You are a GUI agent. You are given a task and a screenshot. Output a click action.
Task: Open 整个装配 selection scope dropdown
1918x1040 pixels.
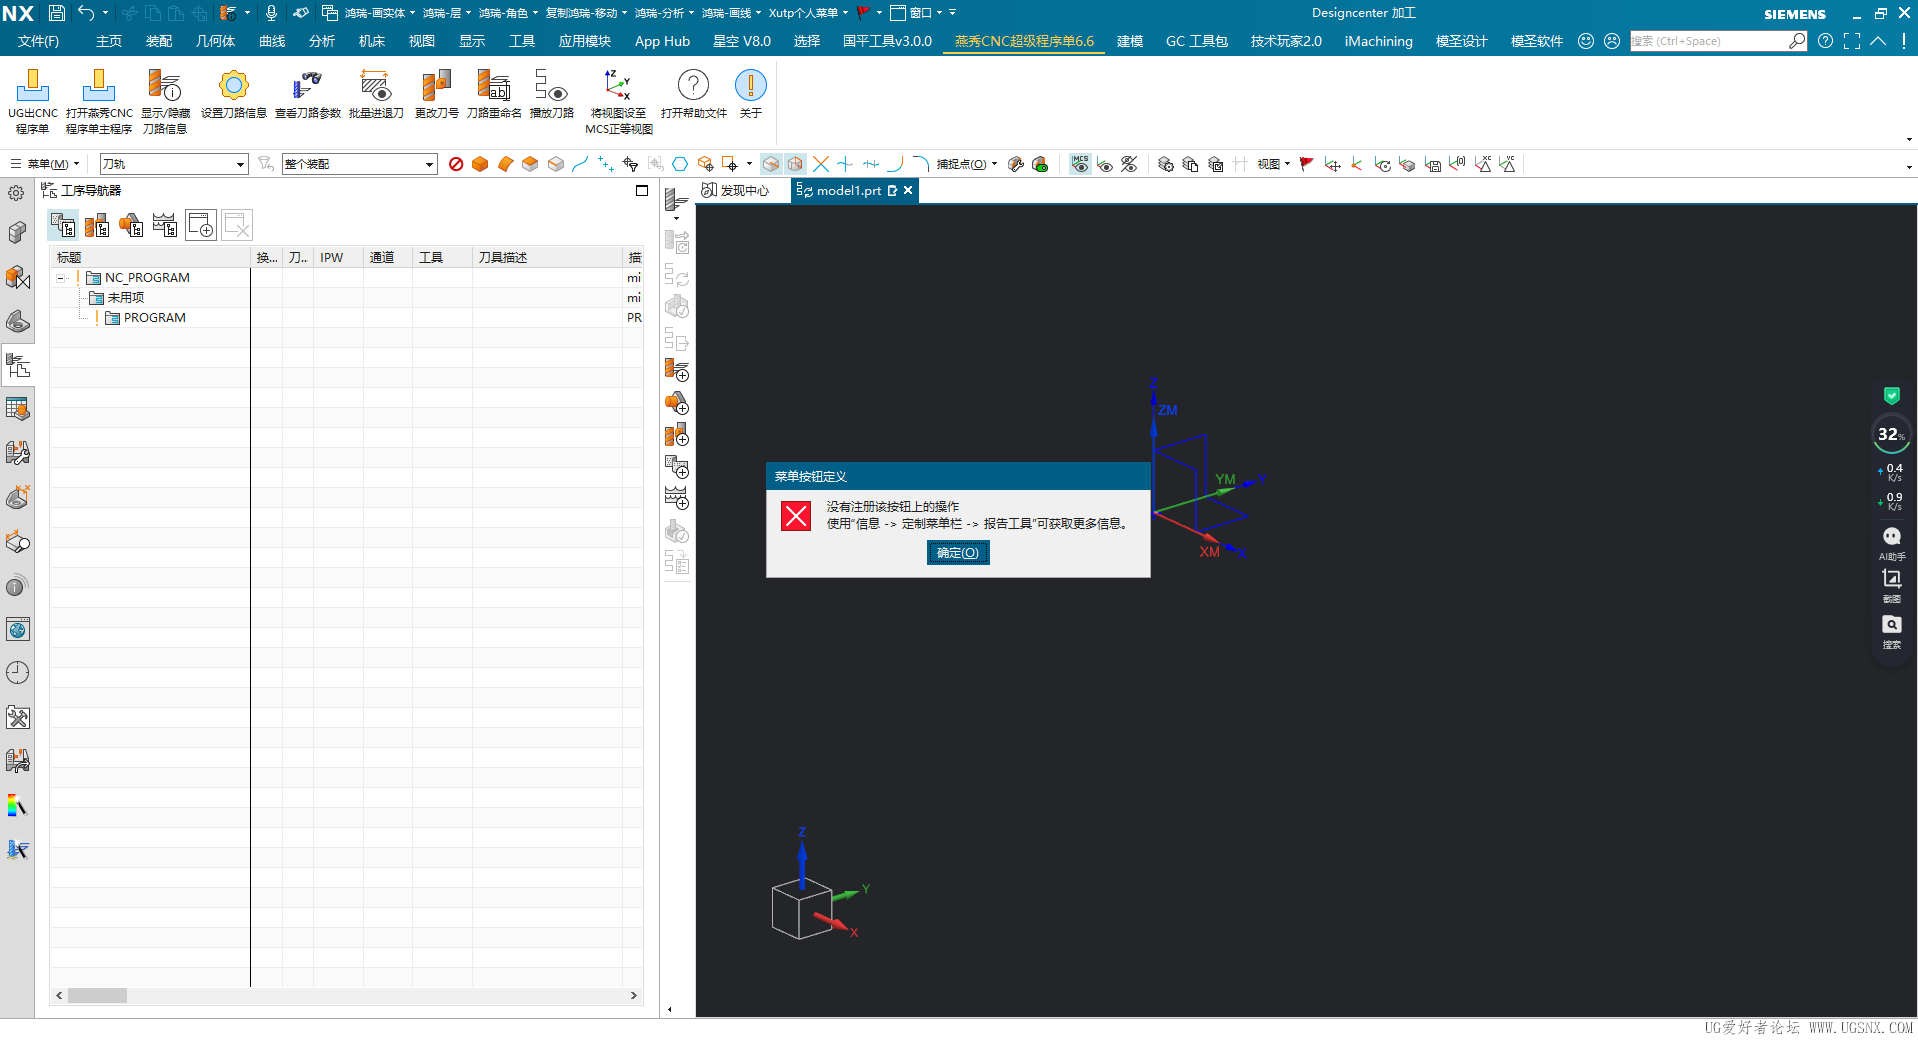[429, 164]
